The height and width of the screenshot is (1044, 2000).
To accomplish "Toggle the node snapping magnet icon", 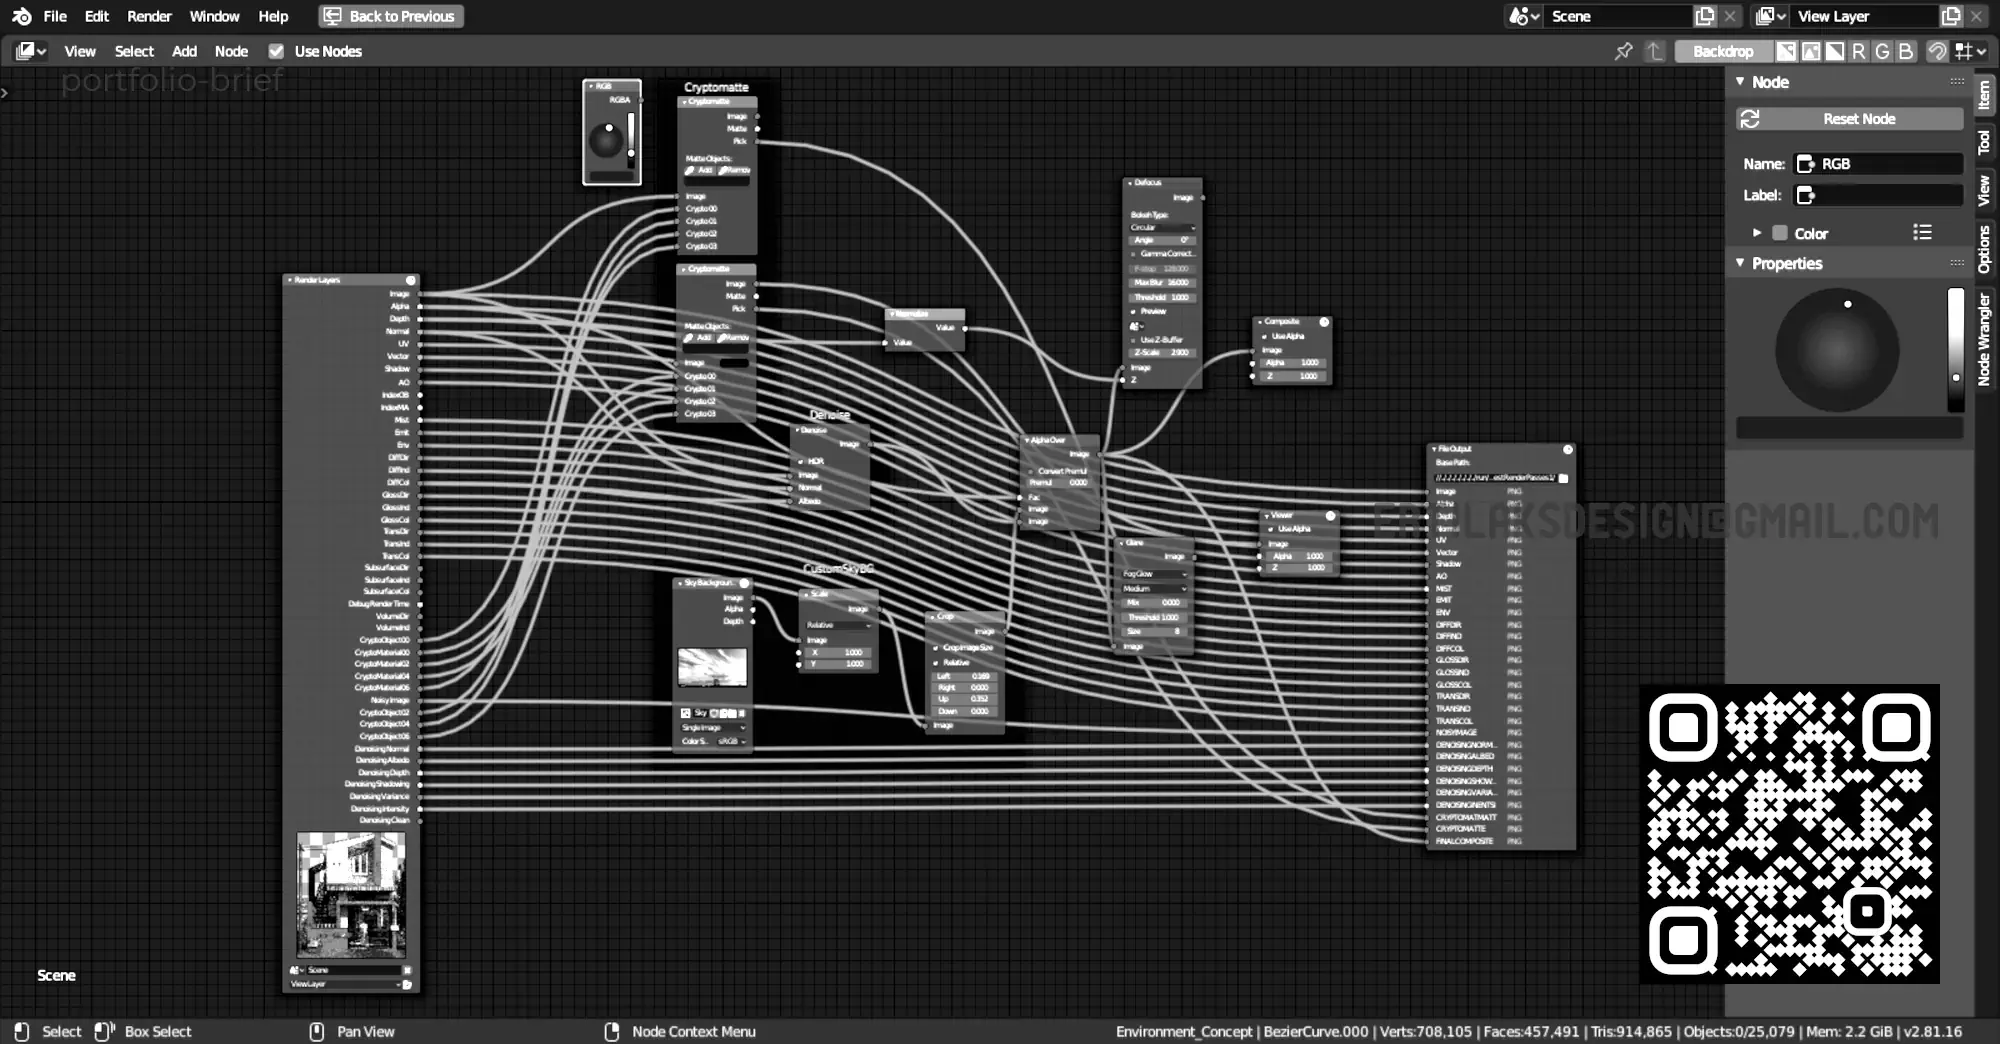I will click(1937, 51).
